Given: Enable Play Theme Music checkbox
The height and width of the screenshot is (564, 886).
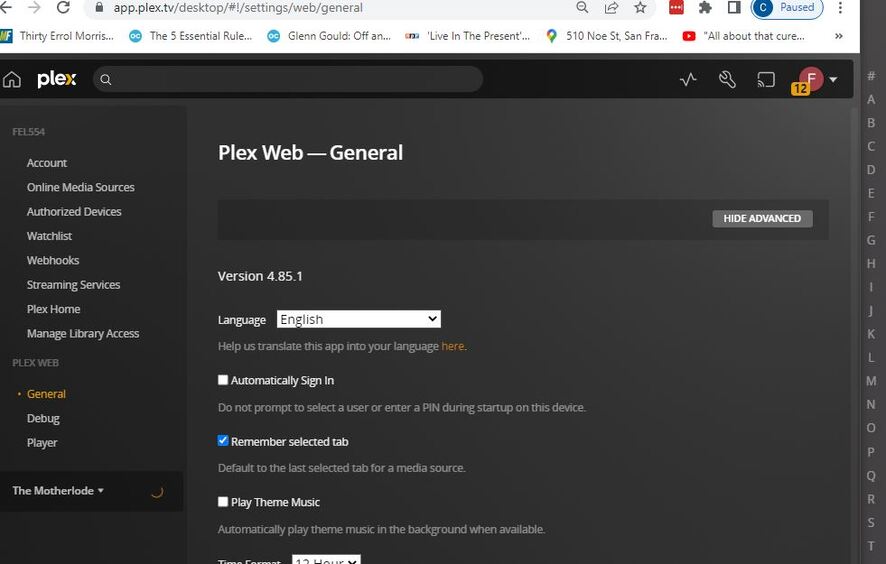Looking at the screenshot, I should (223, 501).
